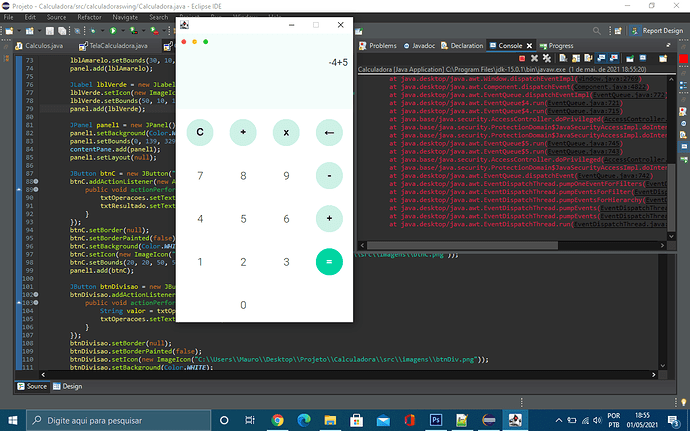The image size is (690, 431).
Task: Collapse code fold at line 88
Action: pyautogui.click(x=36, y=181)
